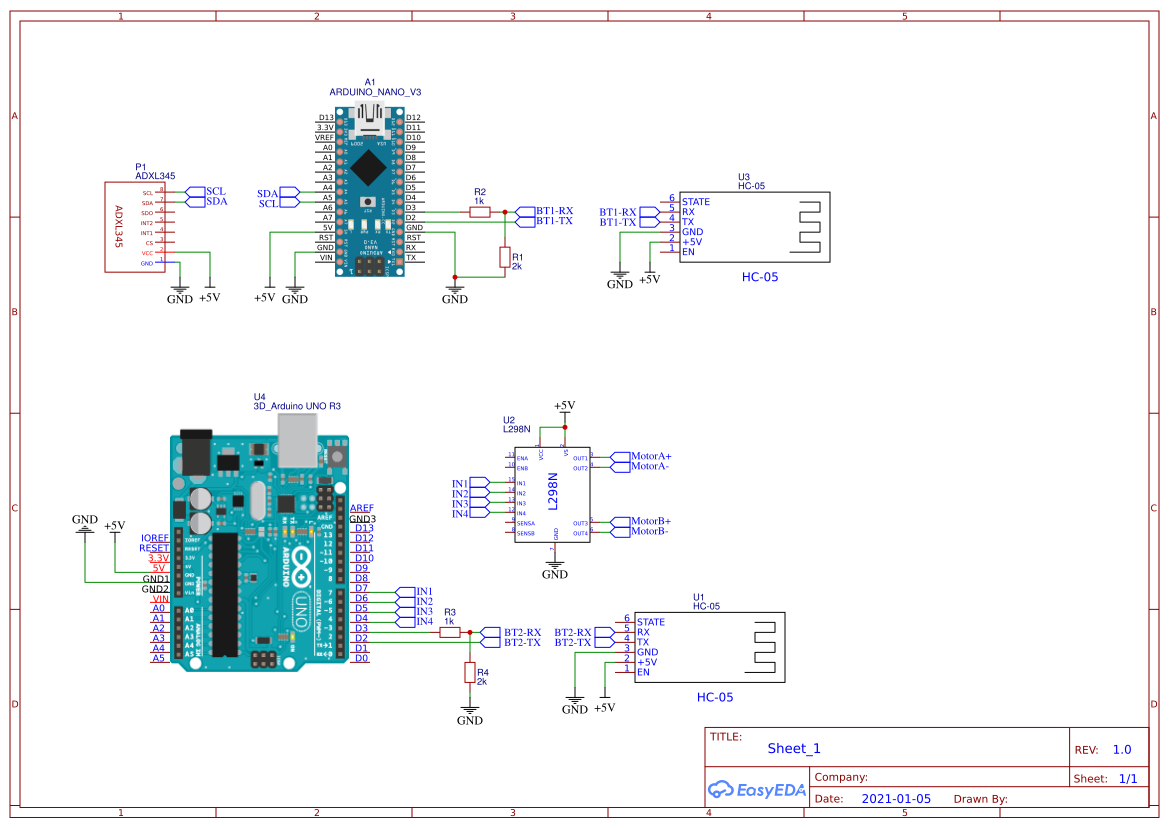Screen dimensions: 1169x828
Task: Click the Sheet_1 title text
Action: click(793, 748)
